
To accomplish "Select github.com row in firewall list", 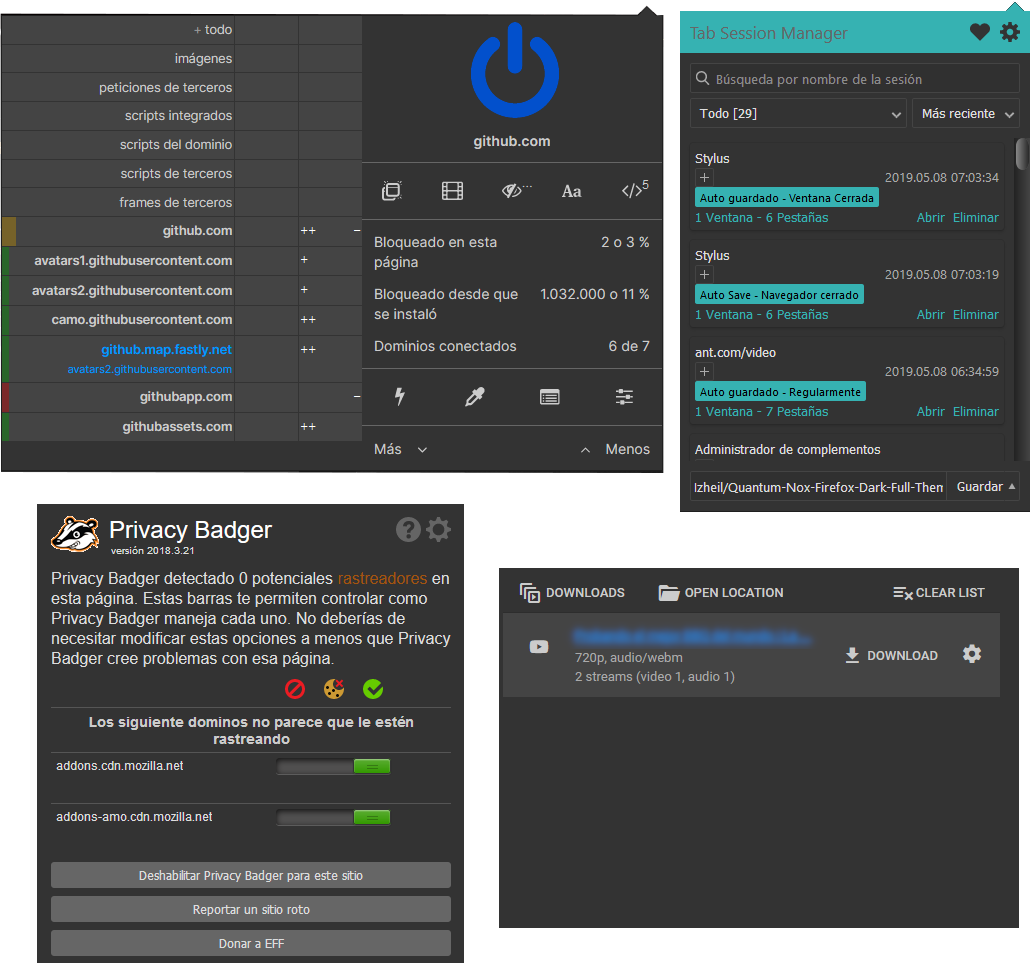I will [182, 231].
